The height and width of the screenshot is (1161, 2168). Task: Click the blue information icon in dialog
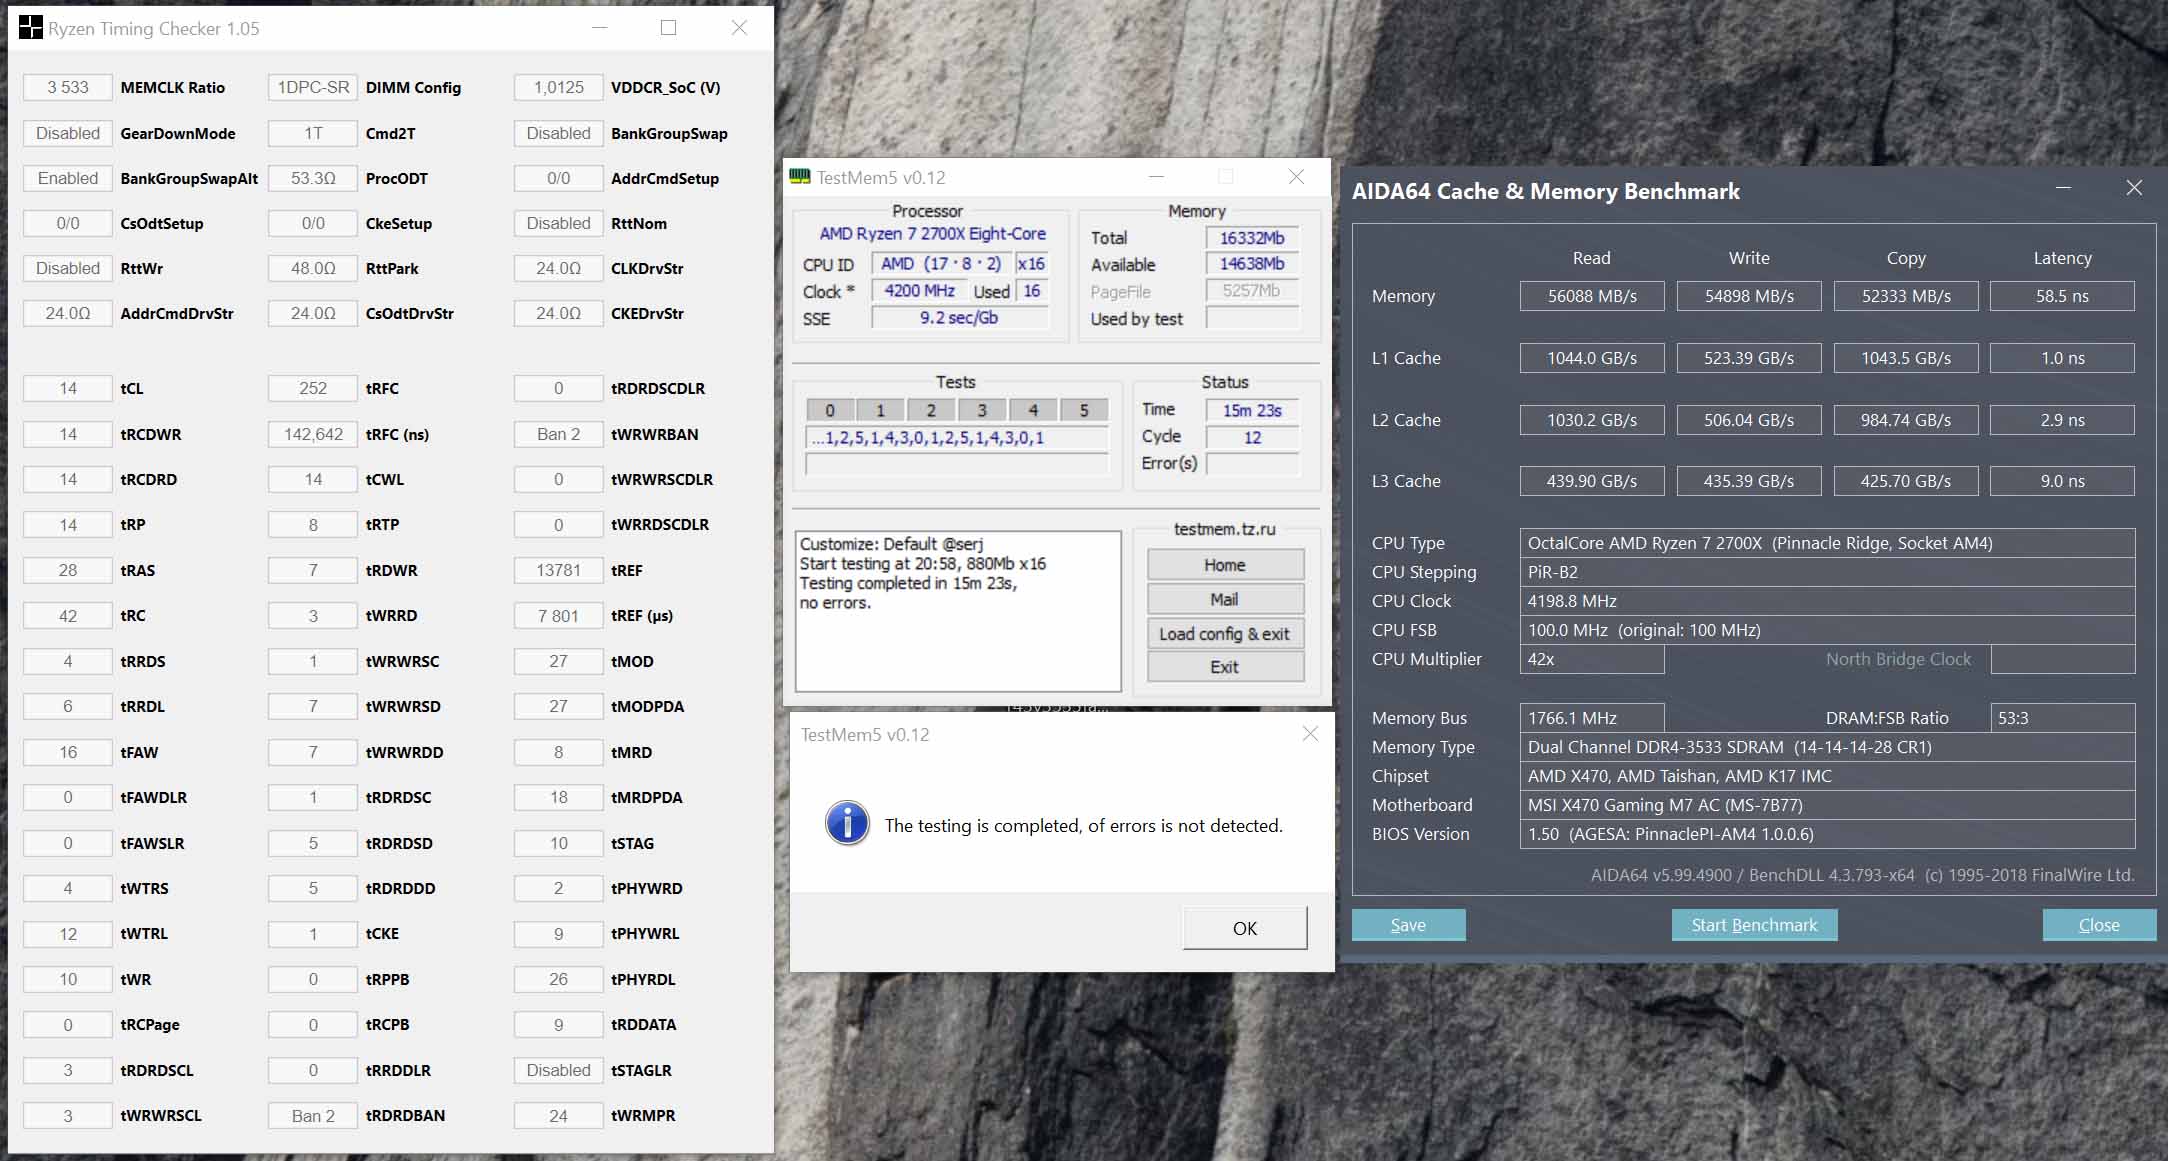pos(847,824)
